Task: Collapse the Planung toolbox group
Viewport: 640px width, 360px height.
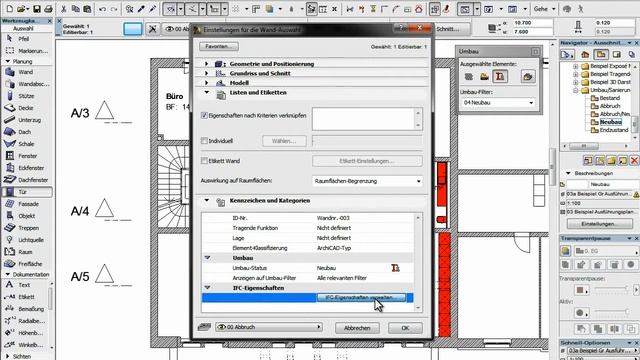Action: pos(8,61)
